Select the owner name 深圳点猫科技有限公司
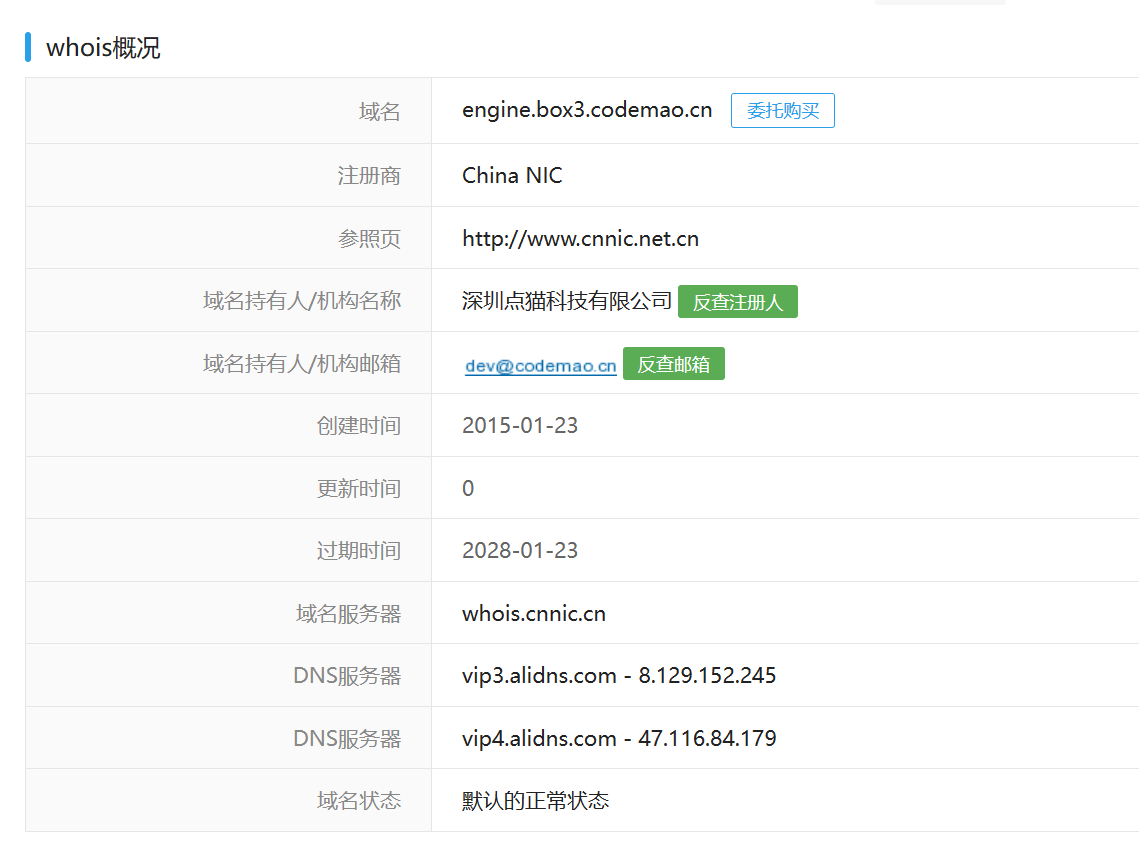This screenshot has width=1139, height=847. click(567, 301)
